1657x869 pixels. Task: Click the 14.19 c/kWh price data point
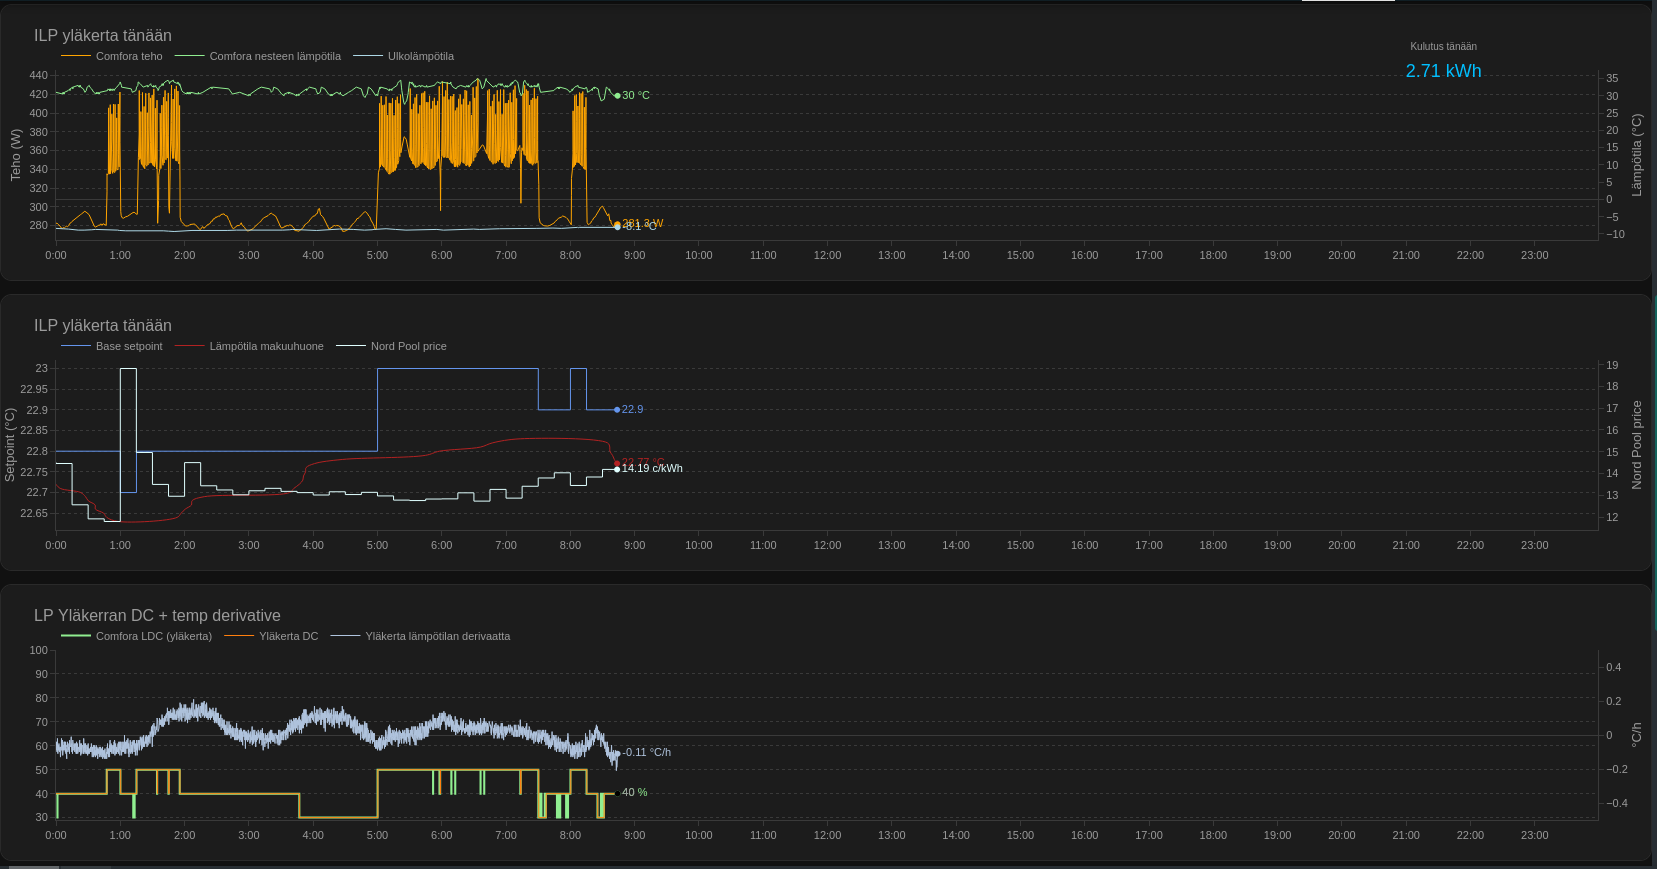617,469
